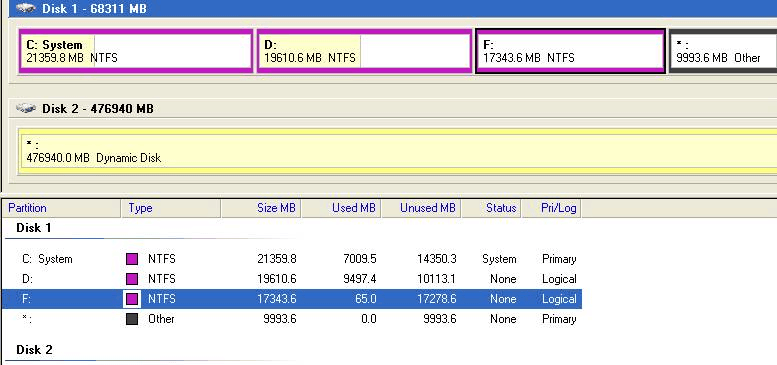The width and height of the screenshot is (777, 365).
Task: Select the D: row in partition list
Action: [x=292, y=279]
